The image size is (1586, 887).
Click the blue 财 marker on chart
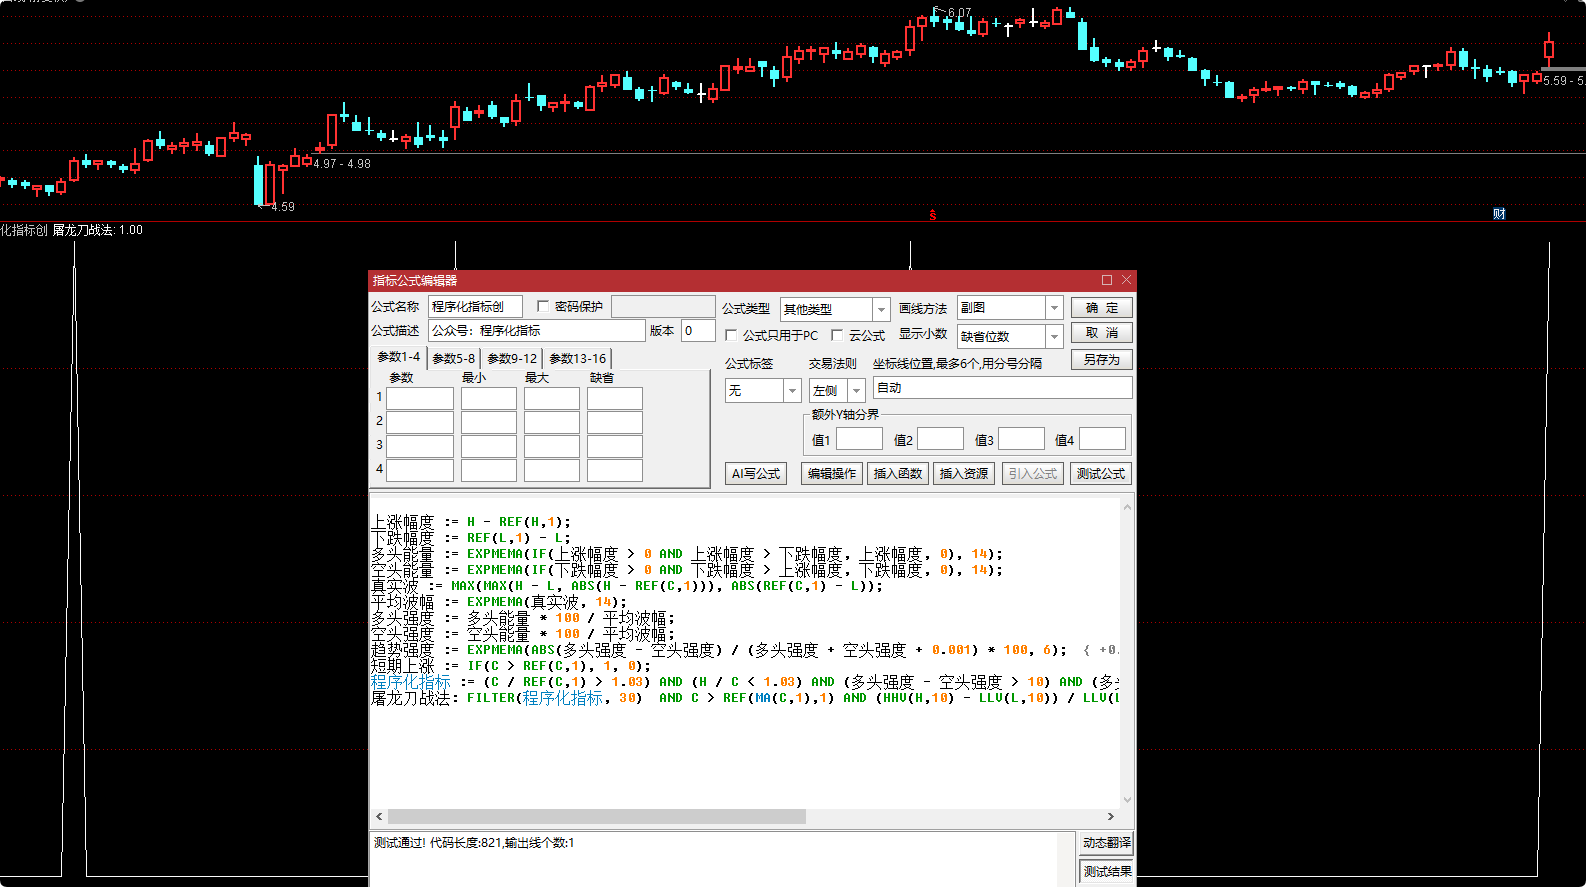tap(1499, 214)
